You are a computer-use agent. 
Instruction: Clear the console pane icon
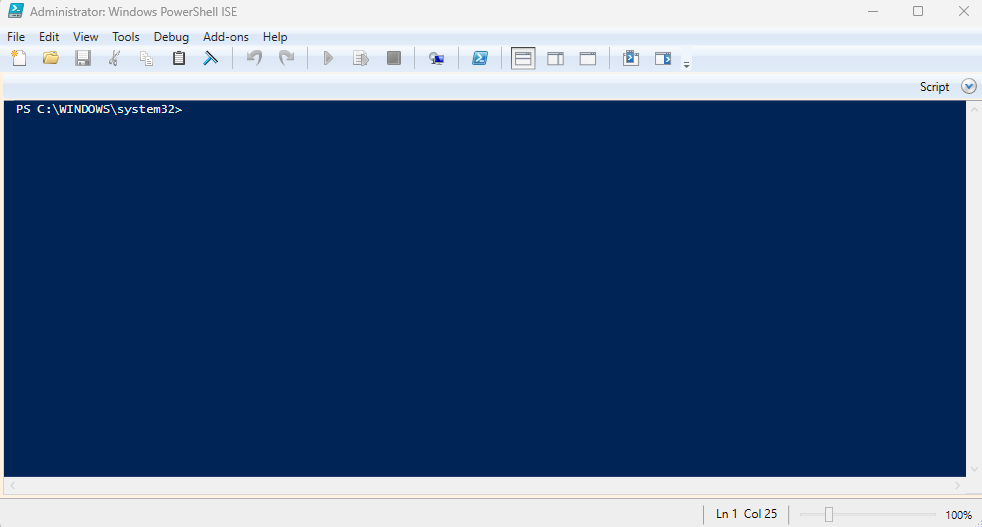tap(210, 58)
